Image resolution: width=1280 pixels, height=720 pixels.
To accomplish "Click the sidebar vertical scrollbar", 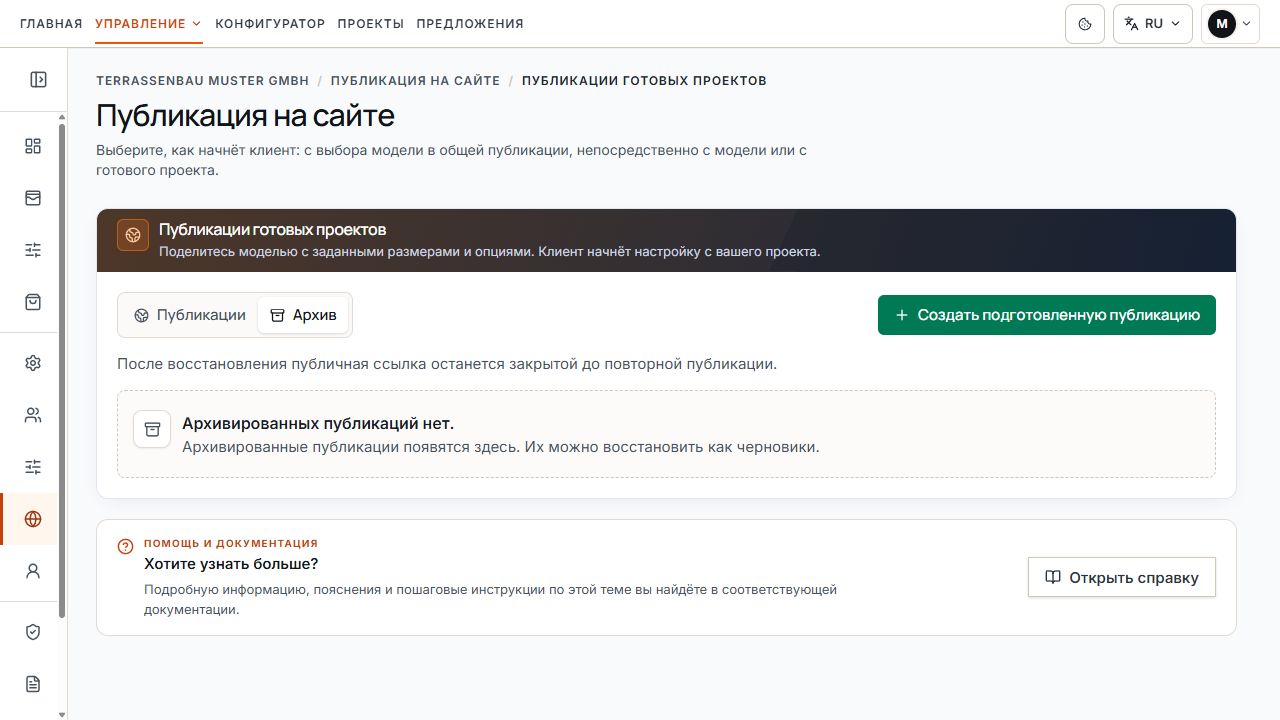I will (62, 370).
